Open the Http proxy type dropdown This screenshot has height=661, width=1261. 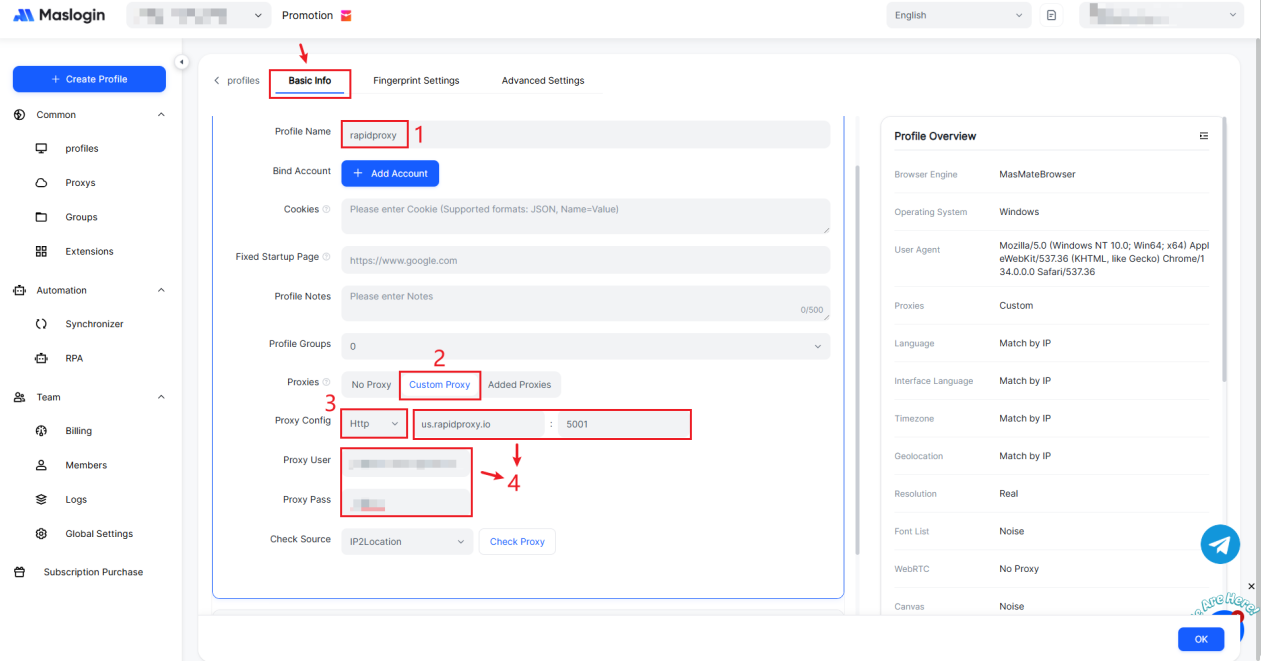tap(374, 424)
